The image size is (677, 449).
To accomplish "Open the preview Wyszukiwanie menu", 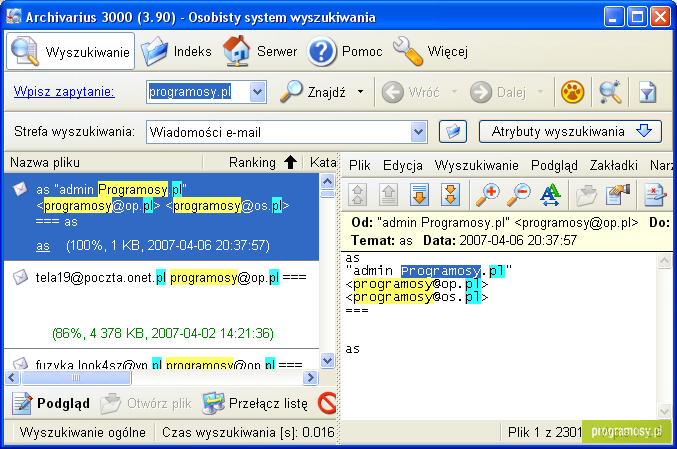I will [x=476, y=165].
